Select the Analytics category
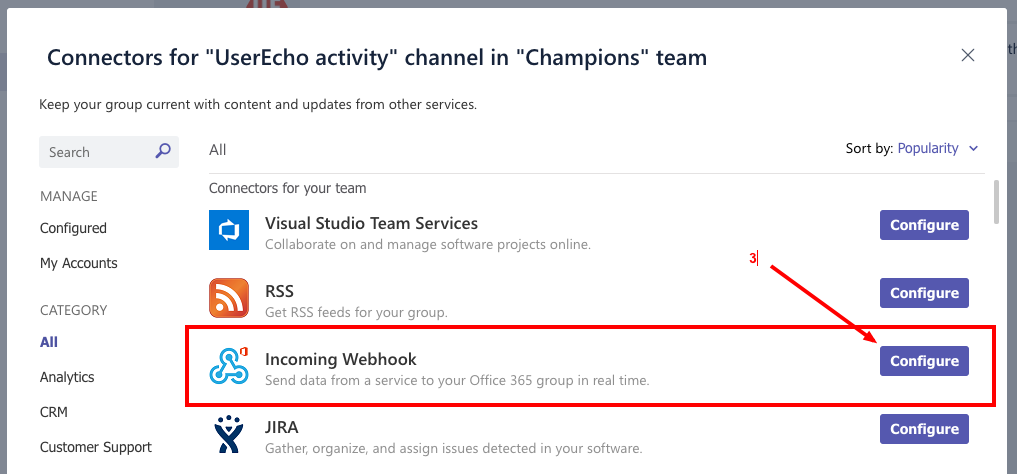This screenshot has width=1017, height=474. (x=67, y=377)
